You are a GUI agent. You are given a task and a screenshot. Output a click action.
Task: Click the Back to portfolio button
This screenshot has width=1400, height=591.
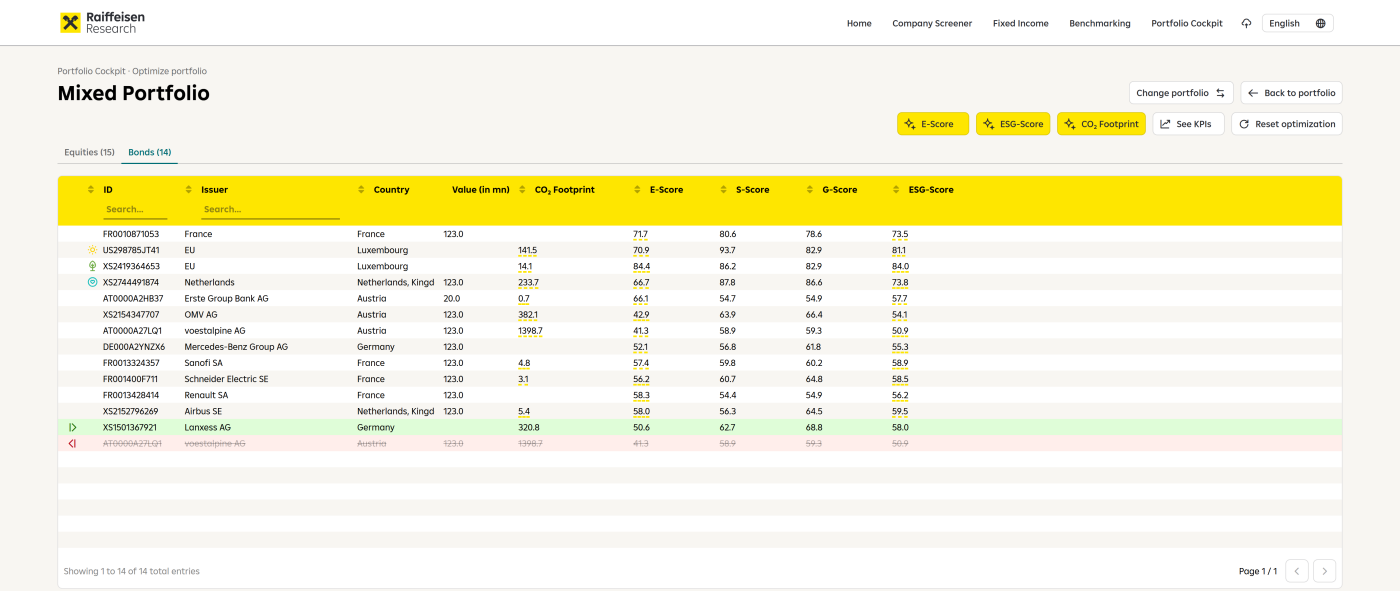point(1291,93)
